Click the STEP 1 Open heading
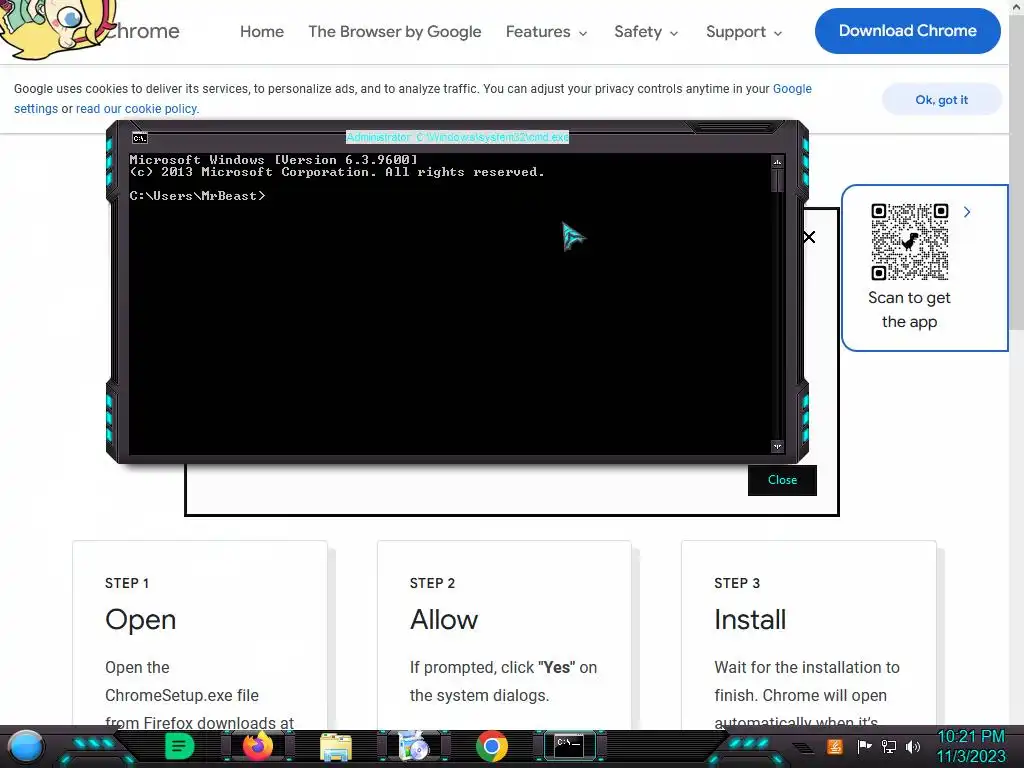1024x768 pixels. tap(140, 619)
